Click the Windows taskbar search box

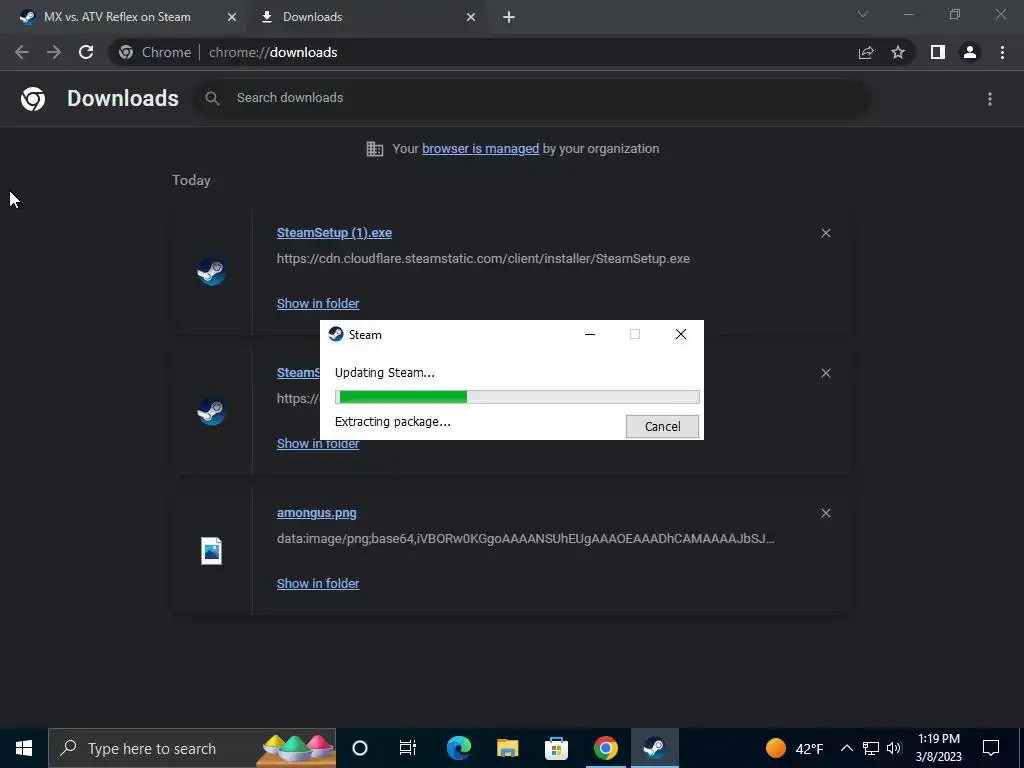coord(192,748)
